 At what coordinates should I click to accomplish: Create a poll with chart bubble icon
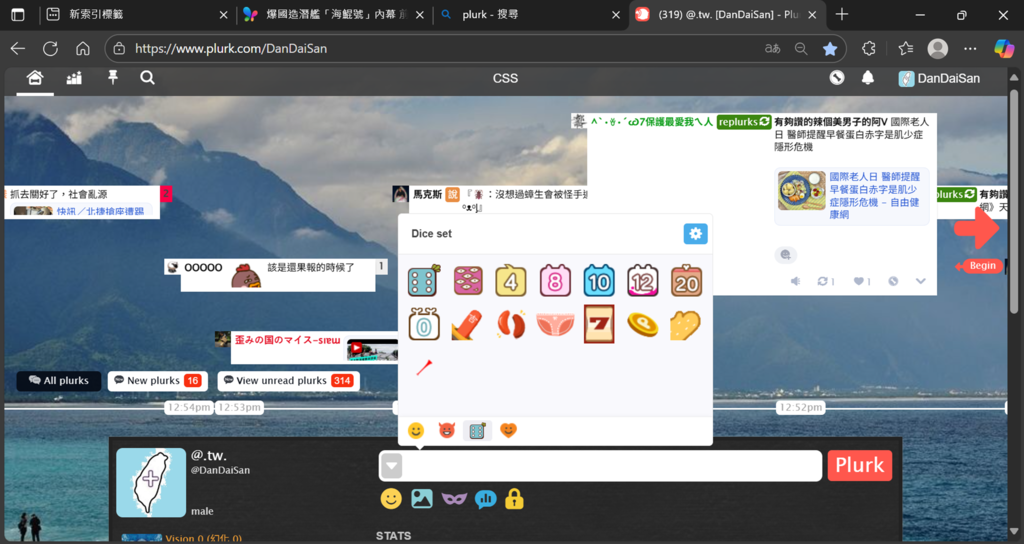point(486,498)
